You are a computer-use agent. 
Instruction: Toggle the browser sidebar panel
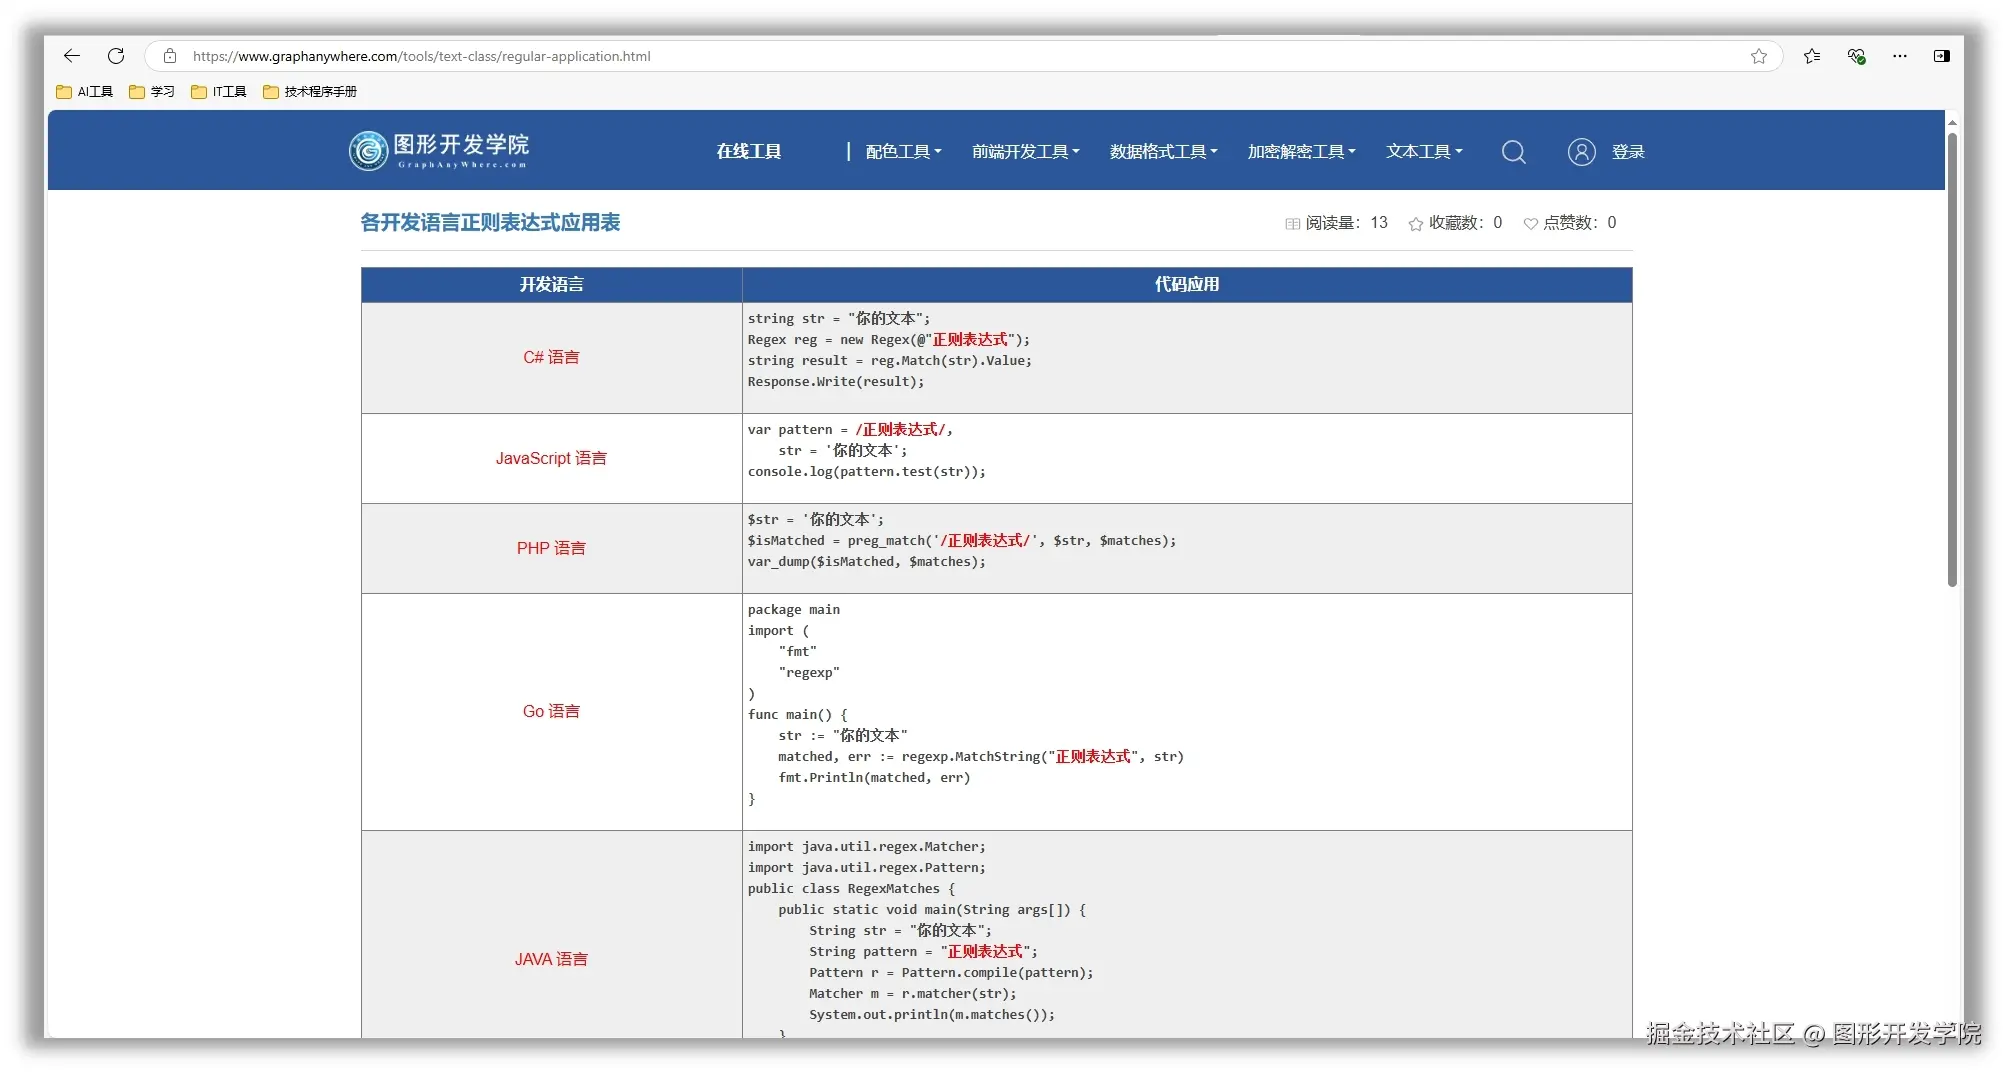pos(1942,56)
